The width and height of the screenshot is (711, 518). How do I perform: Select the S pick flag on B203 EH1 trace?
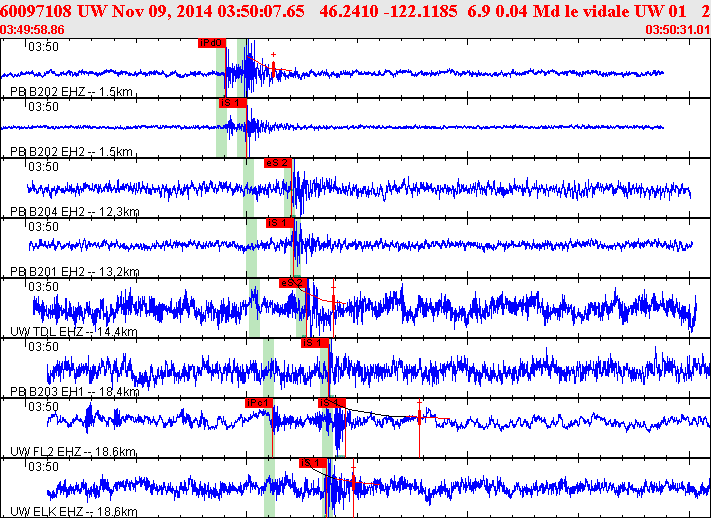click(x=314, y=343)
